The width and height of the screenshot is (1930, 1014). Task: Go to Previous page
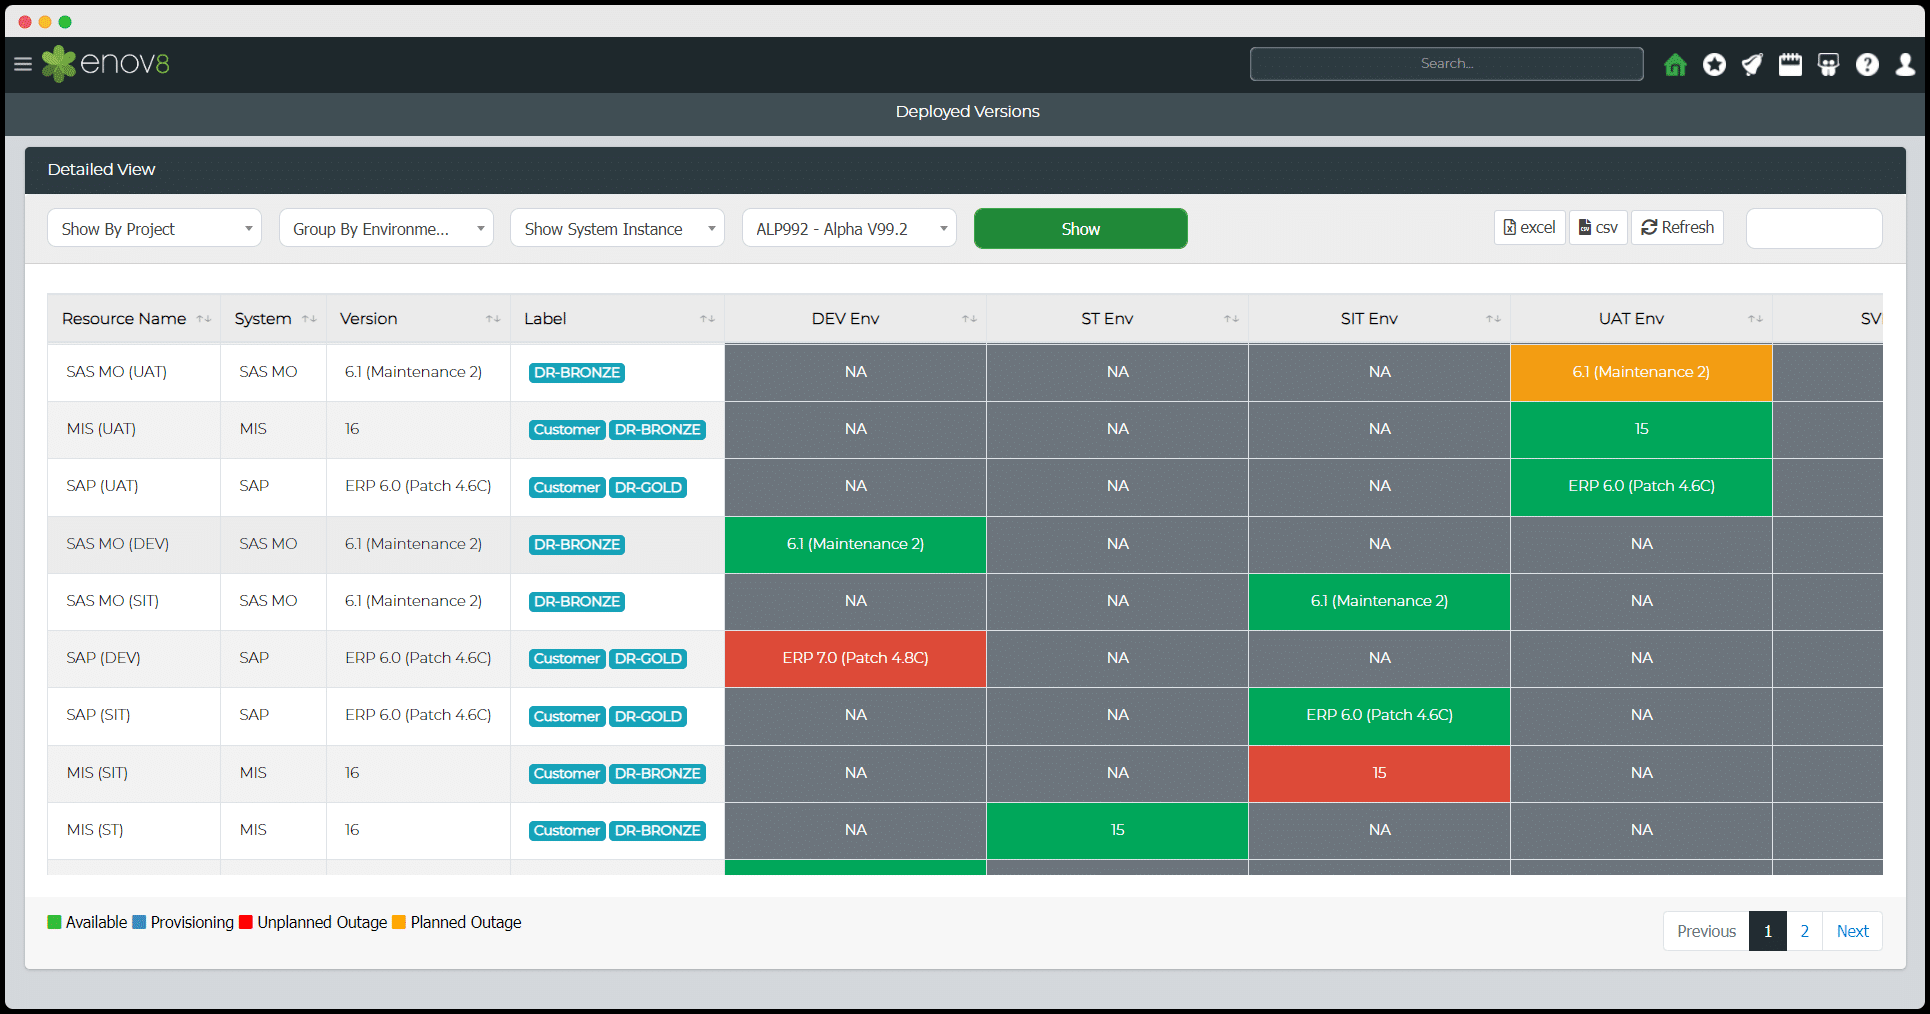pyautogui.click(x=1706, y=931)
